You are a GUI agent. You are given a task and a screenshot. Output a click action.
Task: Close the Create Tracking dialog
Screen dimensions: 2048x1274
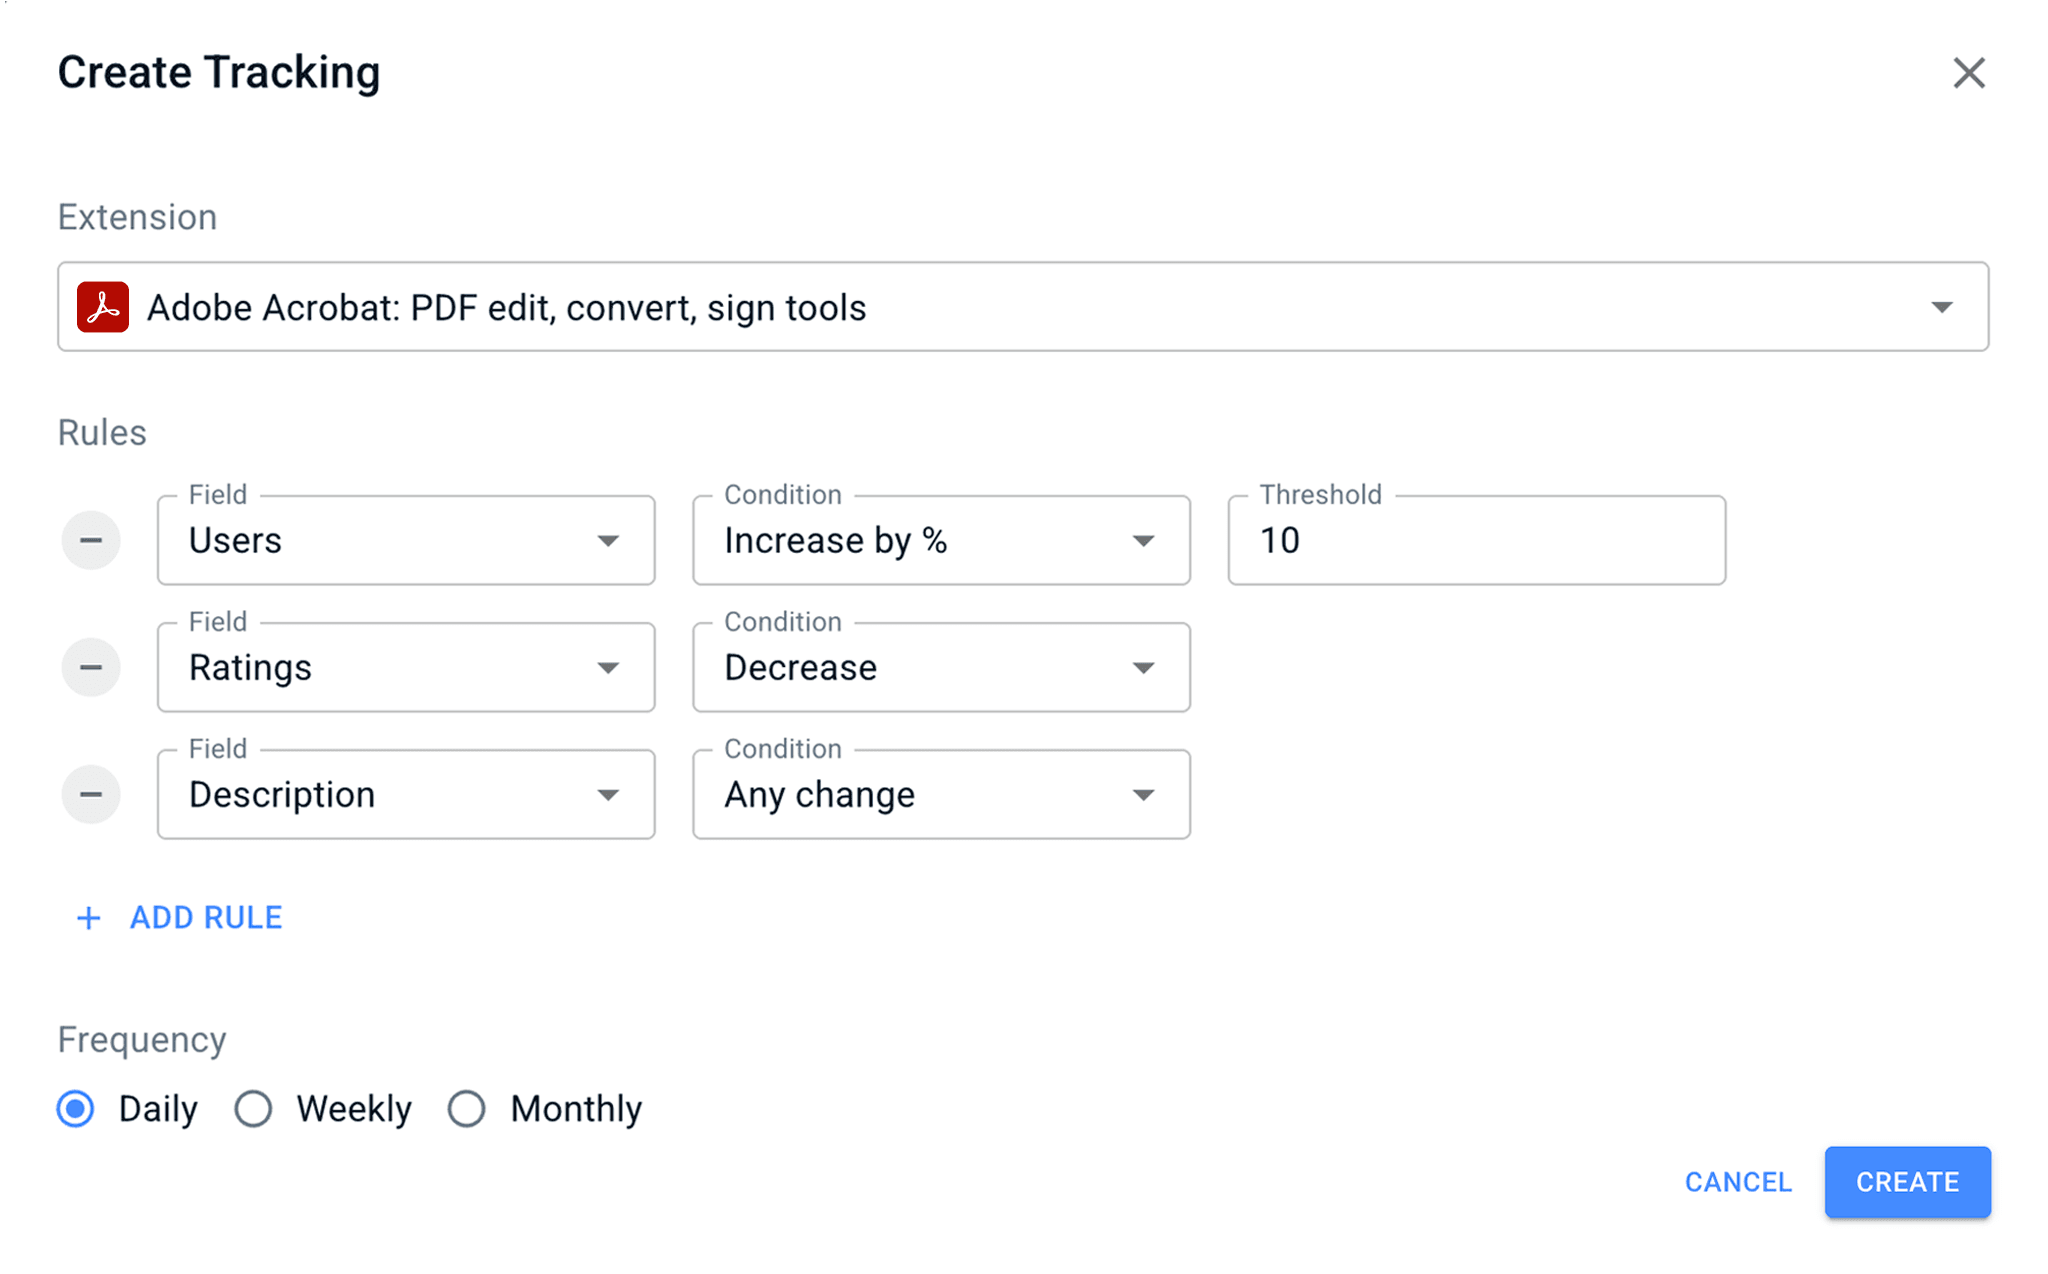coord(1968,72)
